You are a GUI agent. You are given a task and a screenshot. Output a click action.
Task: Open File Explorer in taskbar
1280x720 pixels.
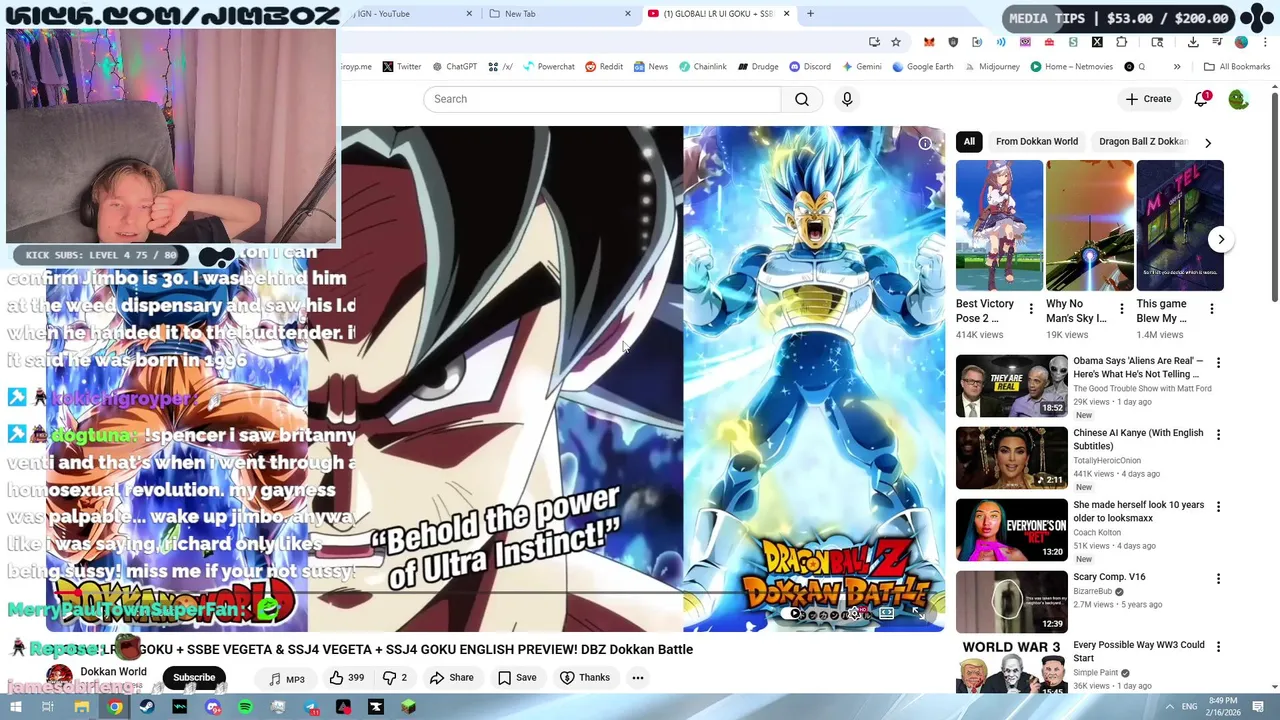81,707
